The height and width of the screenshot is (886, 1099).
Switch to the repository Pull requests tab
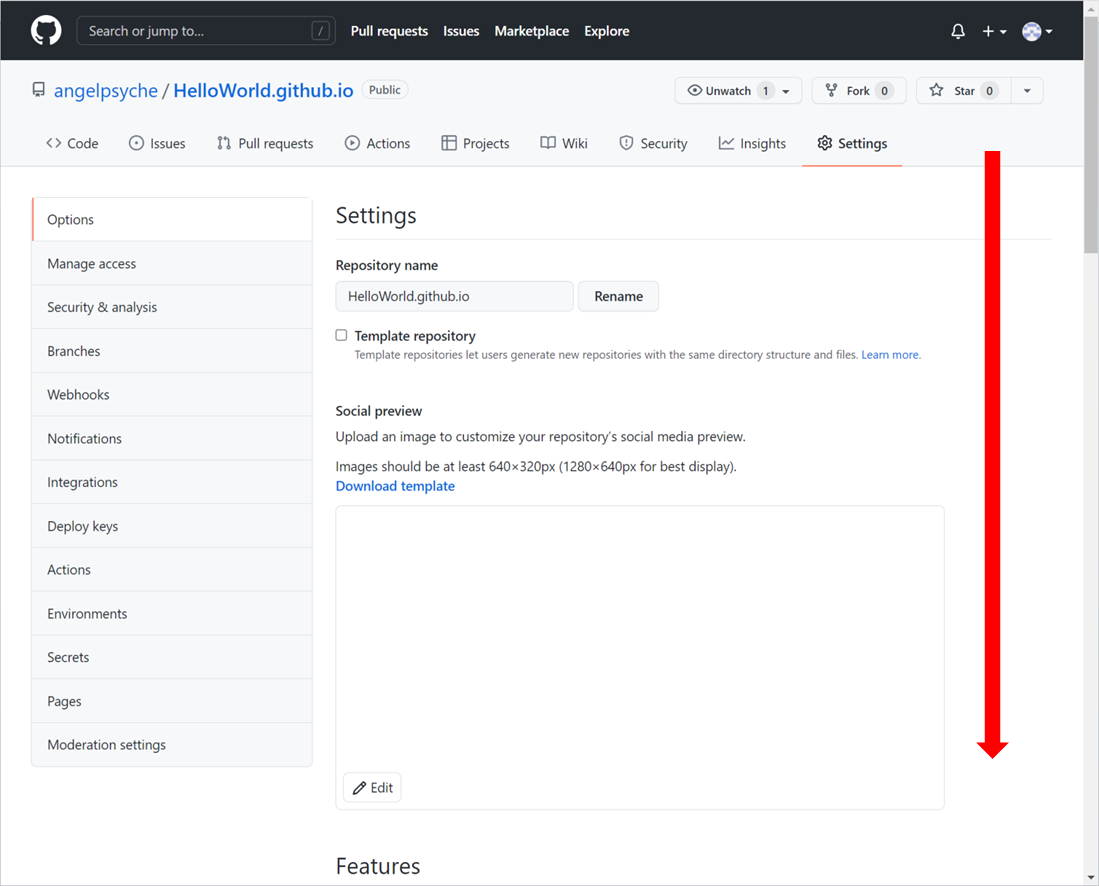(x=265, y=143)
